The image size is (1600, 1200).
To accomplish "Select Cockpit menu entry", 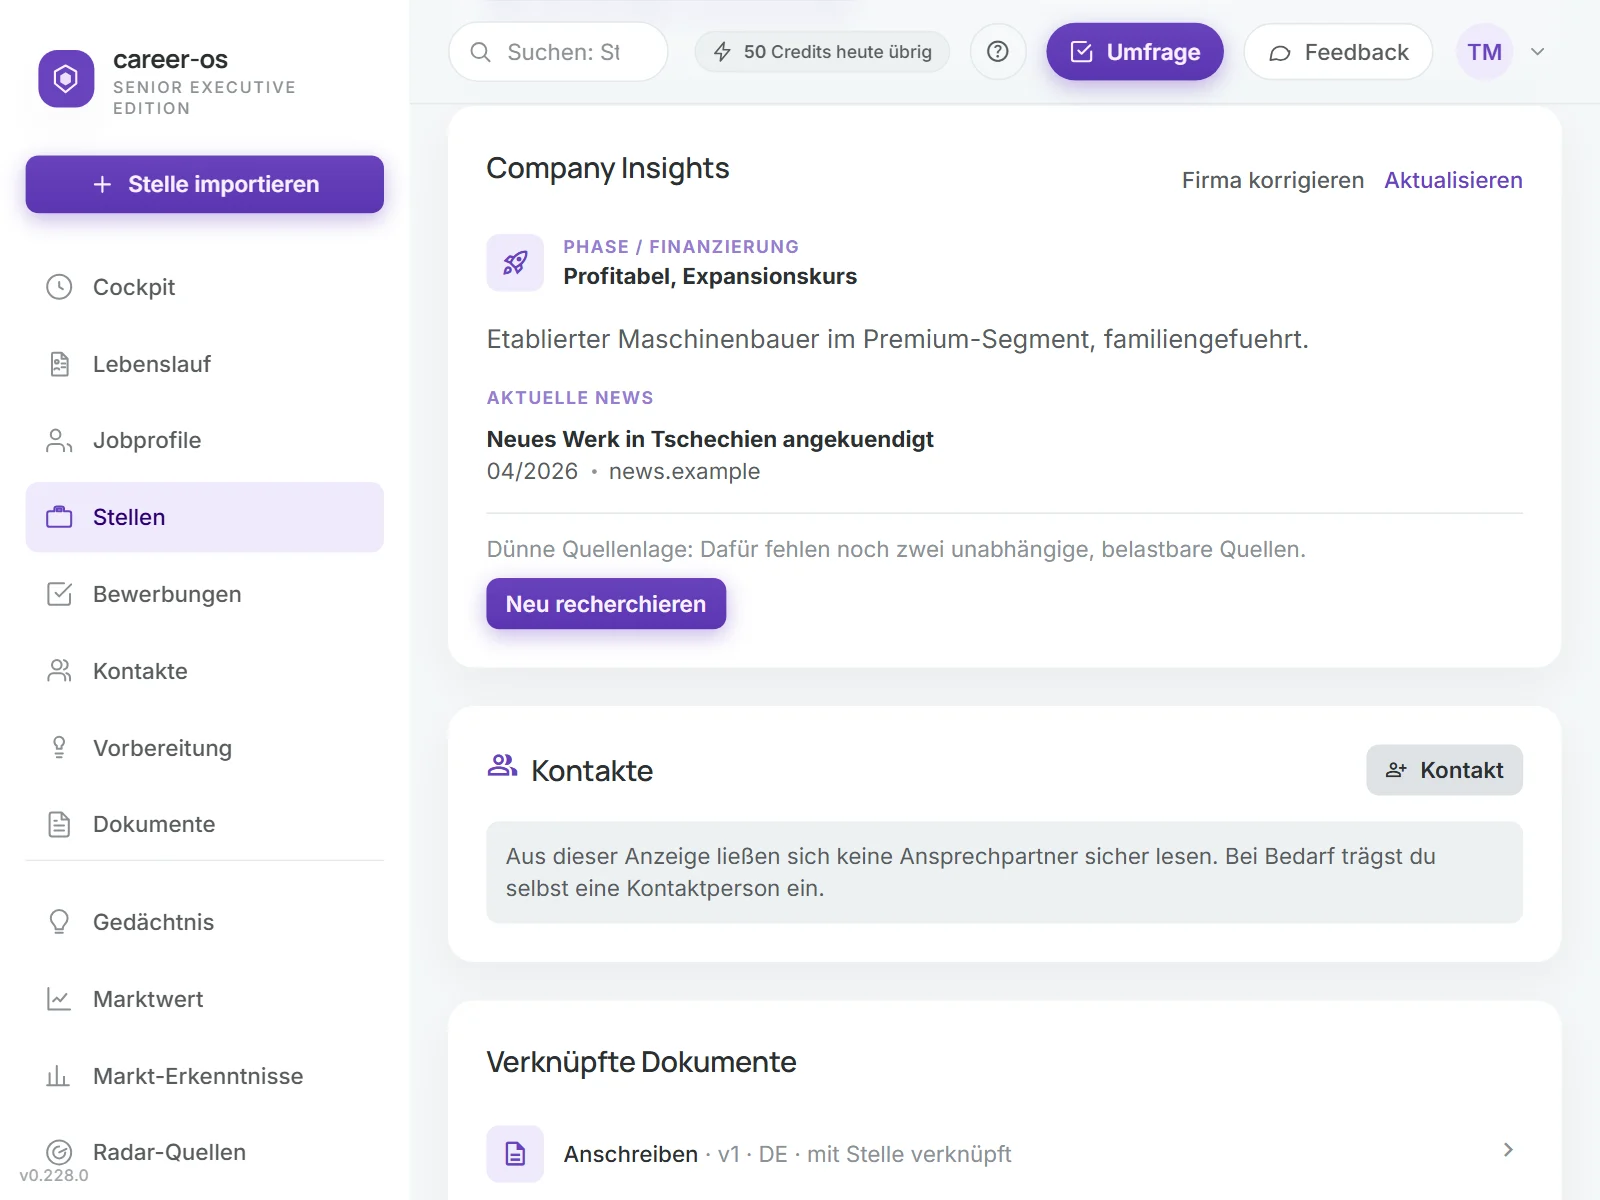I will pos(205,287).
